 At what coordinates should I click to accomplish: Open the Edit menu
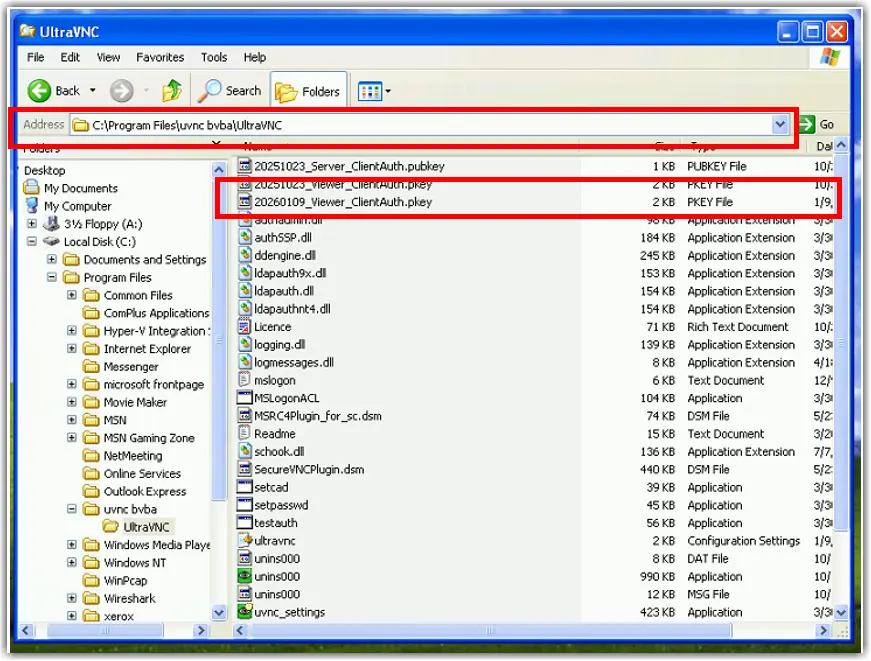pos(70,57)
